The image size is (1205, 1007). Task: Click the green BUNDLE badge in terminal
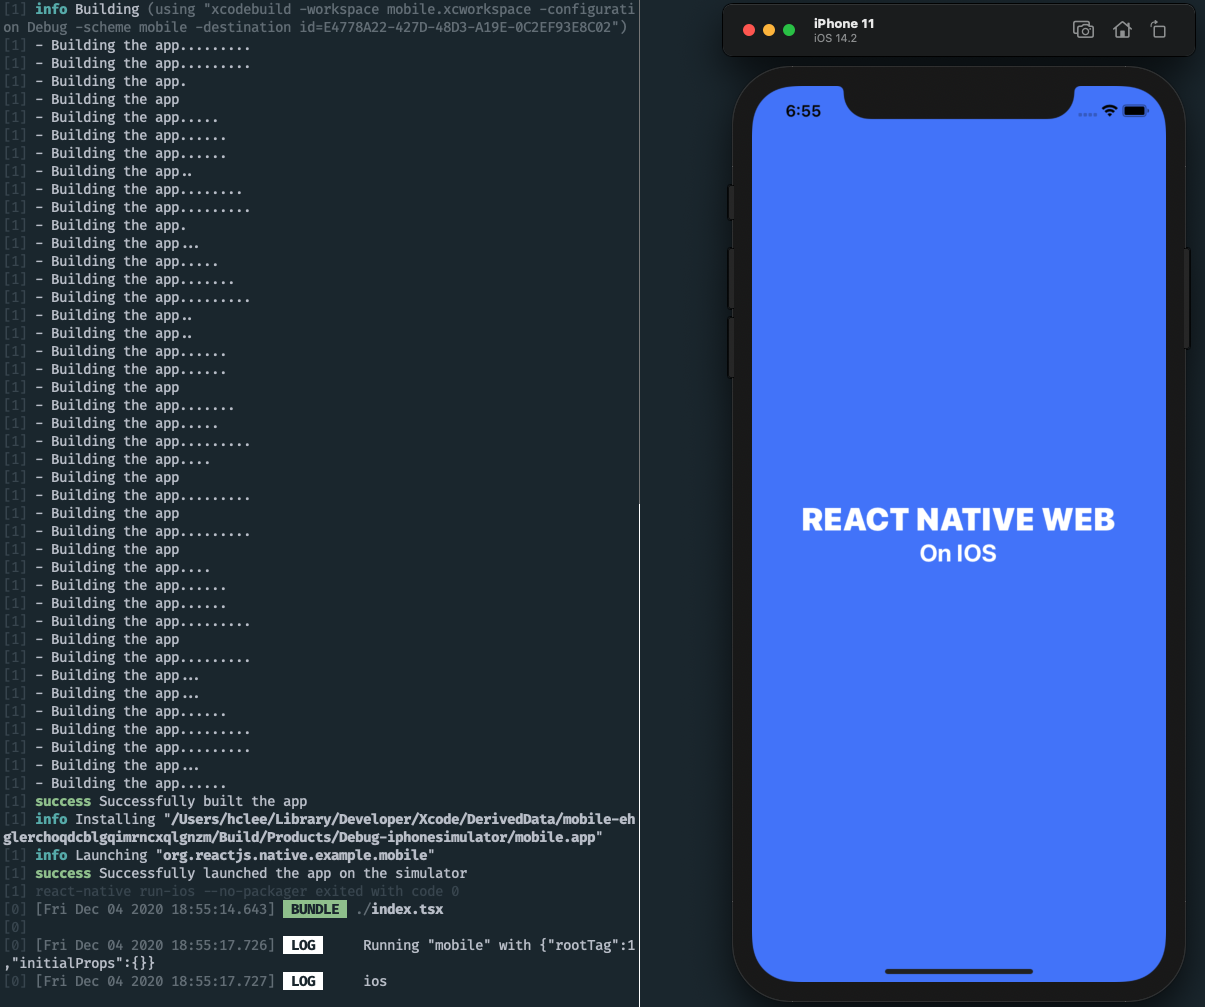[x=315, y=909]
